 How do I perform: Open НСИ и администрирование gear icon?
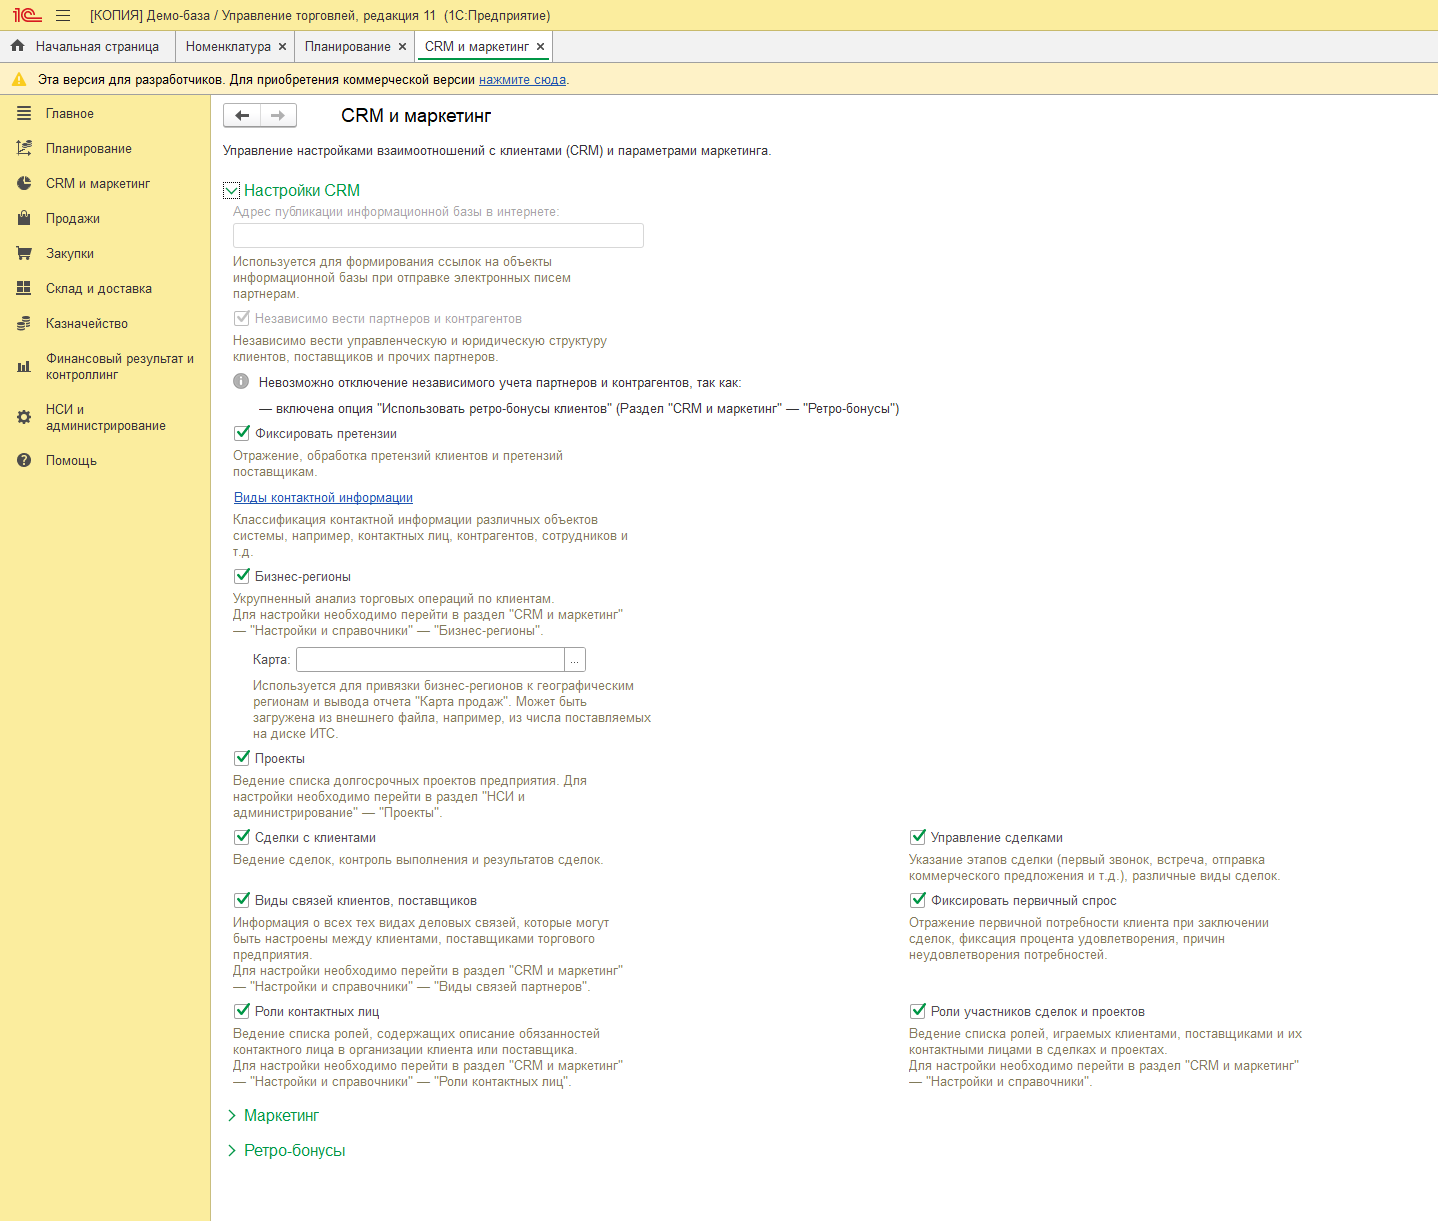pyautogui.click(x=24, y=418)
